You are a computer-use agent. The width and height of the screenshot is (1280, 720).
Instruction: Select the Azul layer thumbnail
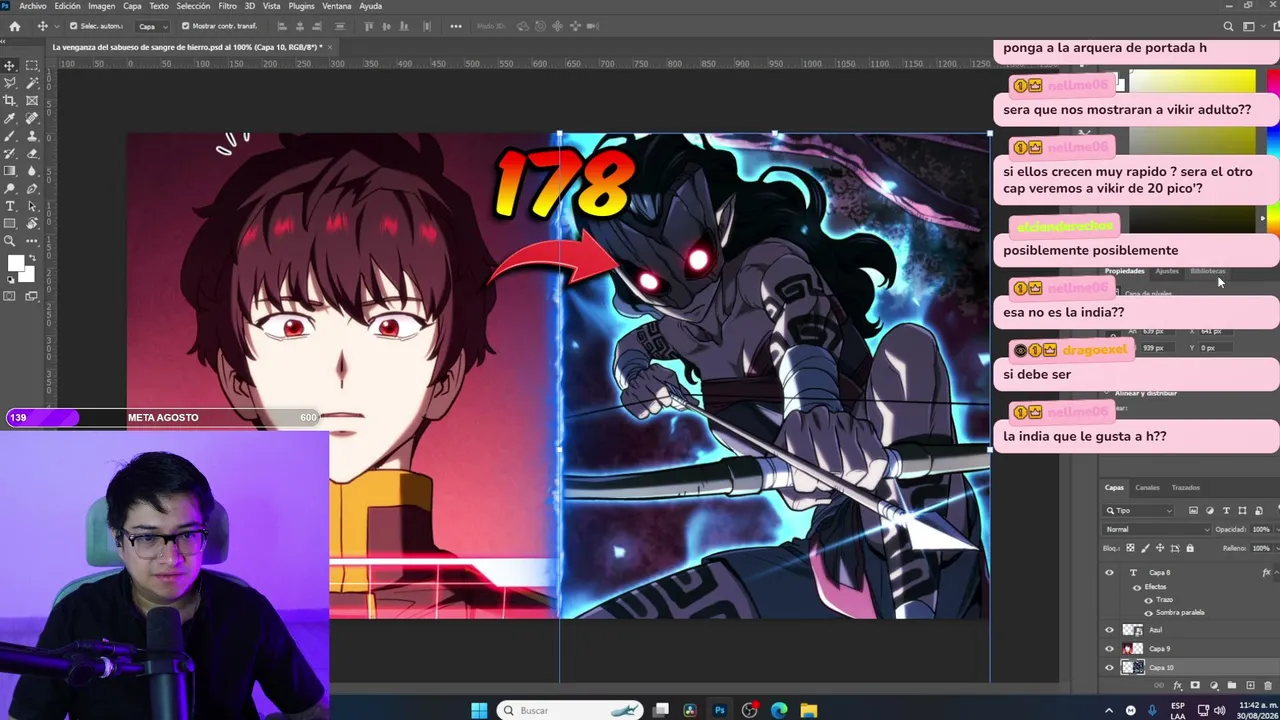tap(1133, 630)
